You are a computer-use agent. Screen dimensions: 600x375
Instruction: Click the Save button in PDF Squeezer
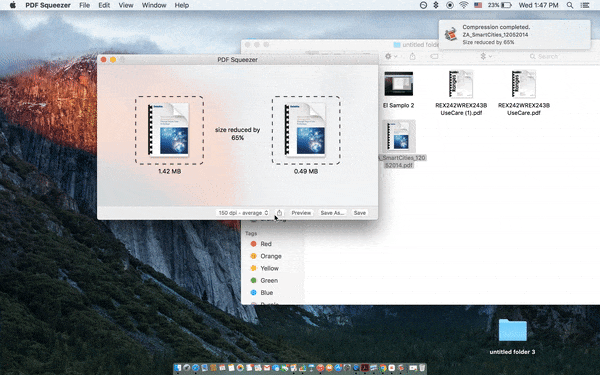[359, 213]
